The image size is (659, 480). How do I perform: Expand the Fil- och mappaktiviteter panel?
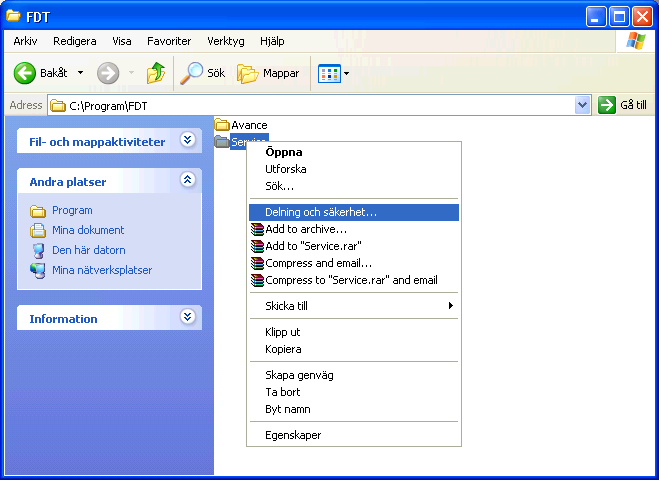[x=187, y=141]
